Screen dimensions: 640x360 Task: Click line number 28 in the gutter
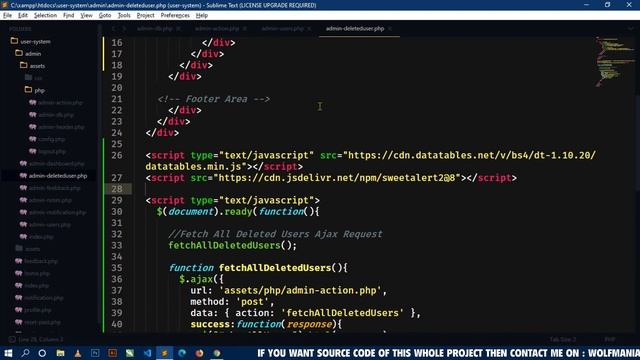pos(117,189)
